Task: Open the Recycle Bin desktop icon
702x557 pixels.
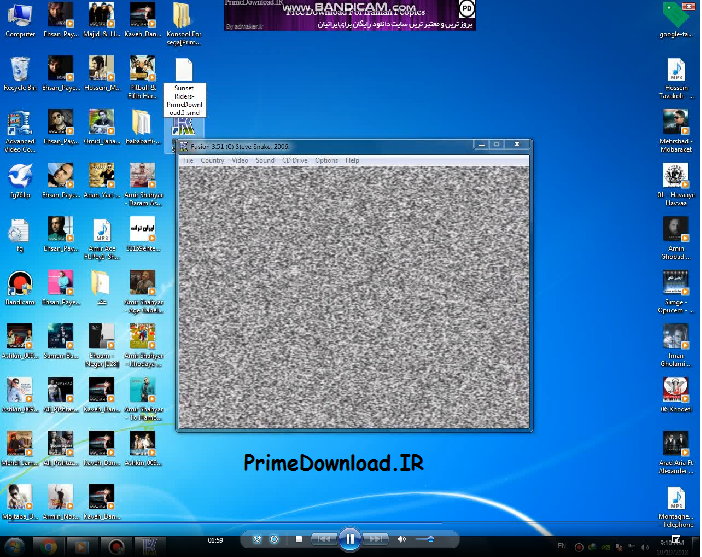Action: pos(20,73)
